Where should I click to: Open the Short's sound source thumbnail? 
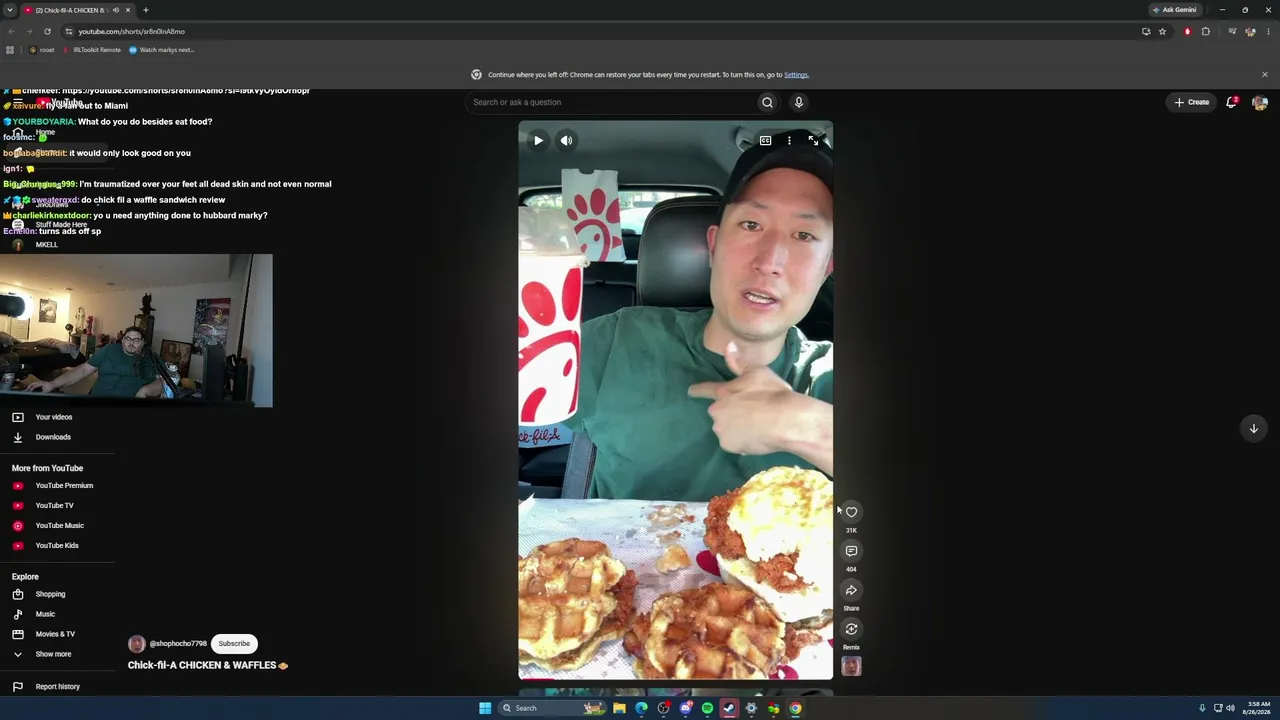[851, 666]
